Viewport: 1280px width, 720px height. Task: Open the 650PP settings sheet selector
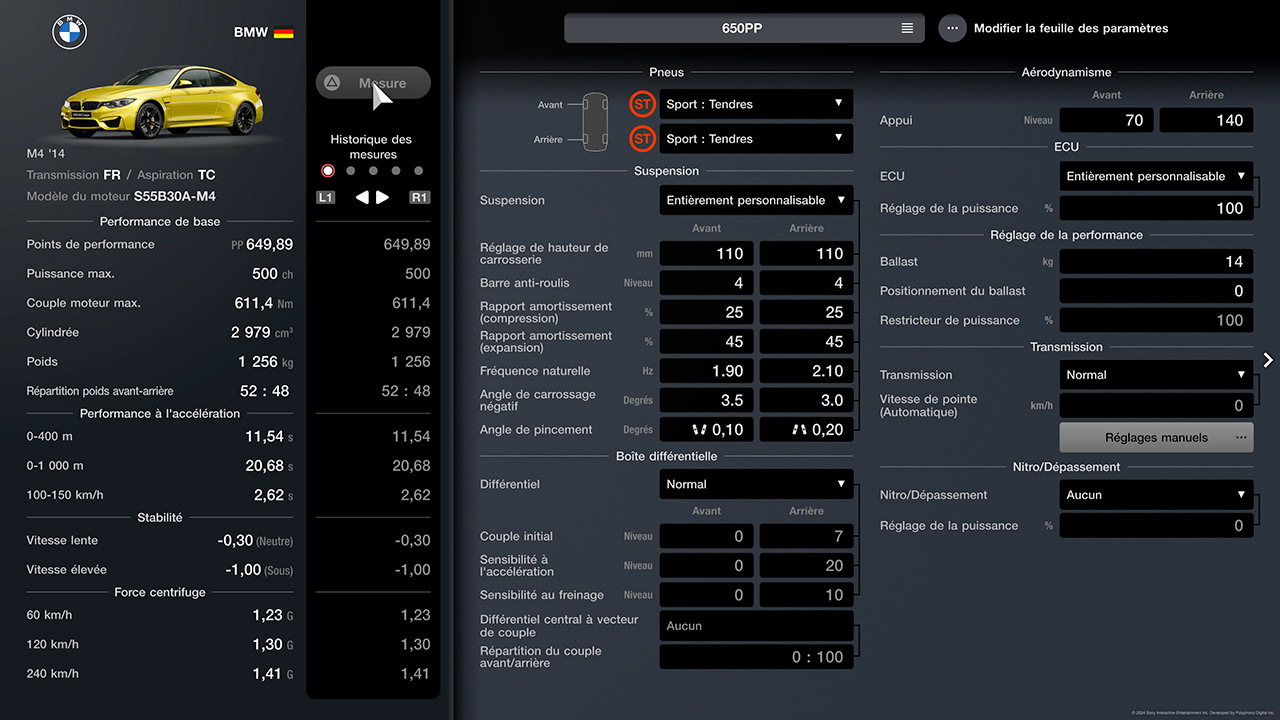click(744, 28)
